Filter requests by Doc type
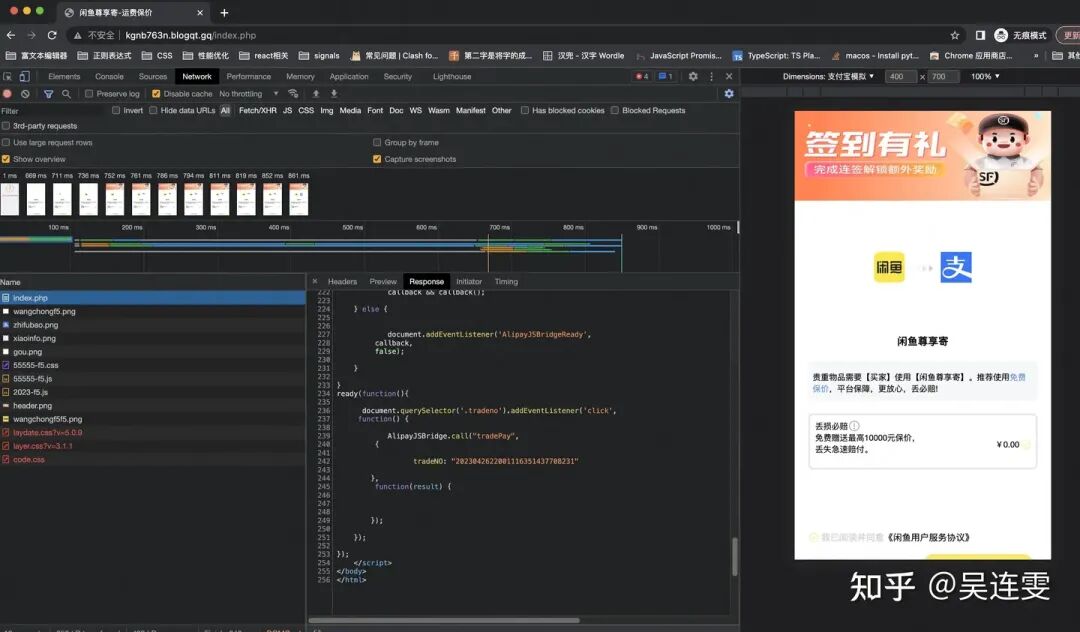 pos(396,110)
